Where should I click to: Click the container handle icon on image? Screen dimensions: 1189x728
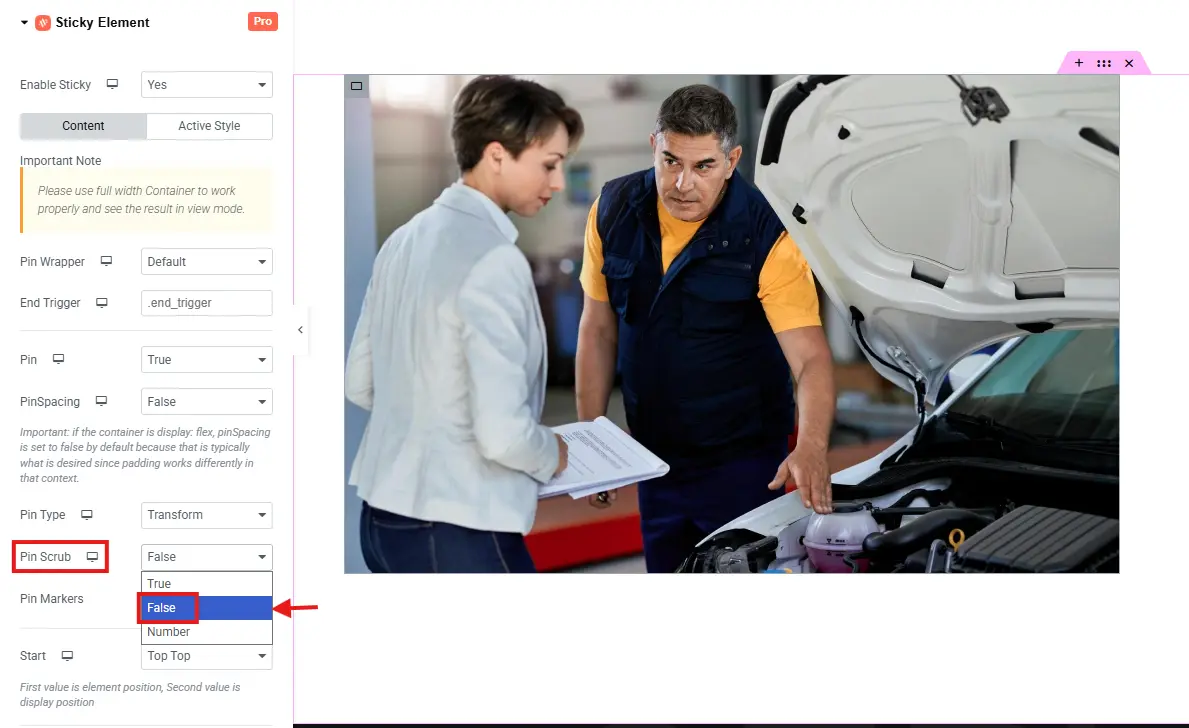[356, 86]
